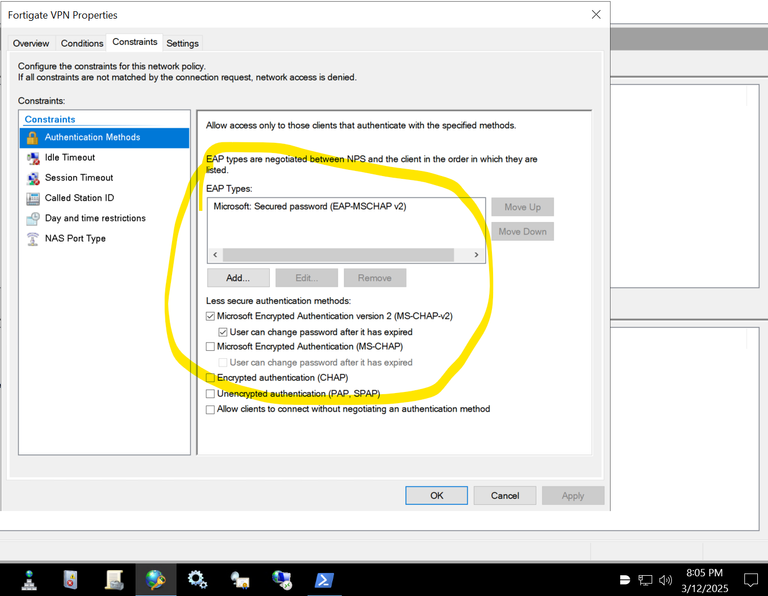
Task: Open PowerShell from the taskbar
Action: (324, 580)
